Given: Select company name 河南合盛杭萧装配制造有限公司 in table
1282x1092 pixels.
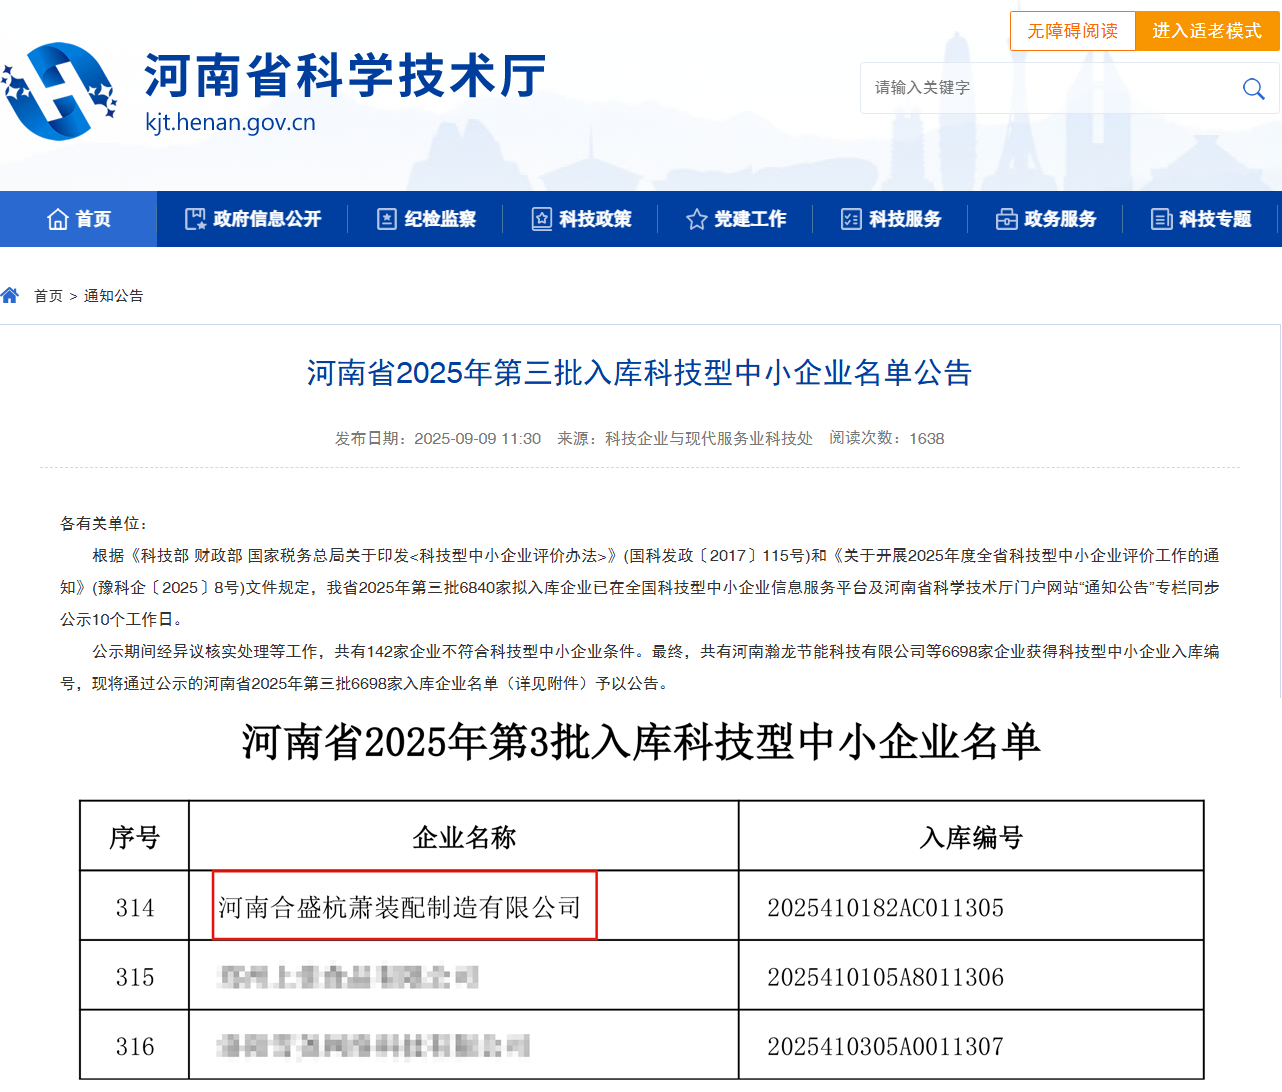Looking at the screenshot, I should 400,907.
